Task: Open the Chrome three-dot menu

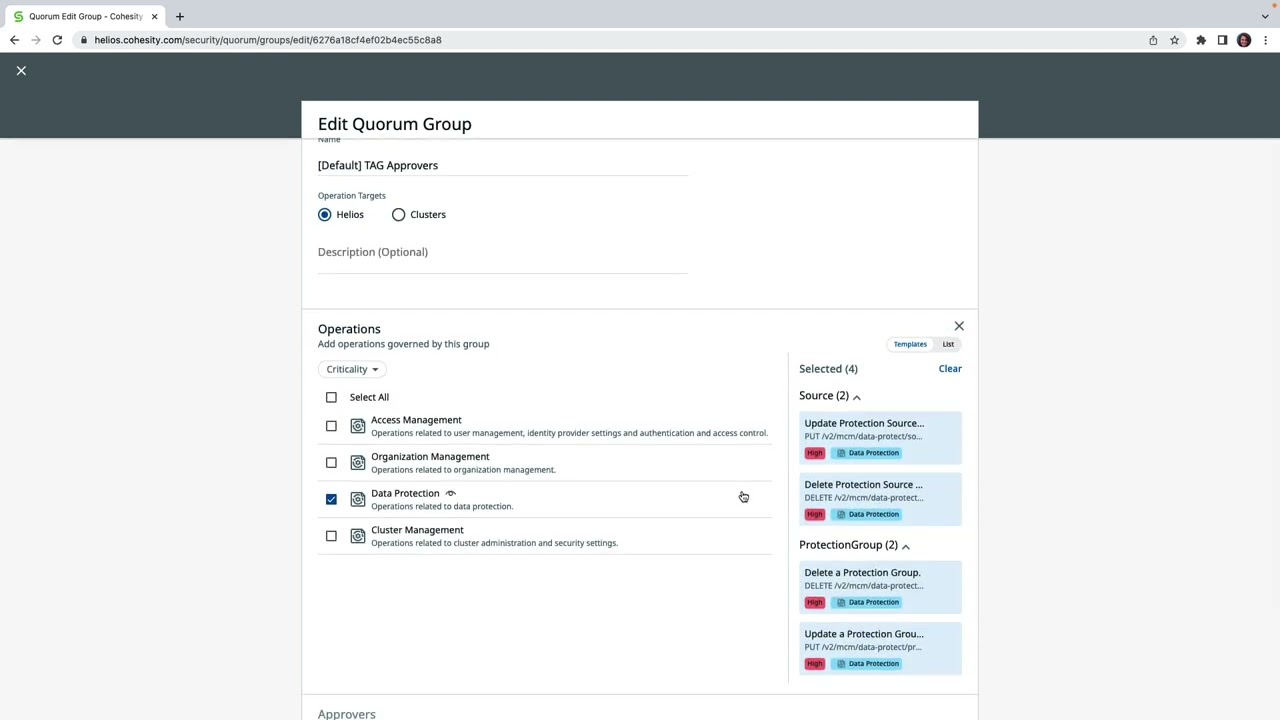Action: [x=1265, y=40]
